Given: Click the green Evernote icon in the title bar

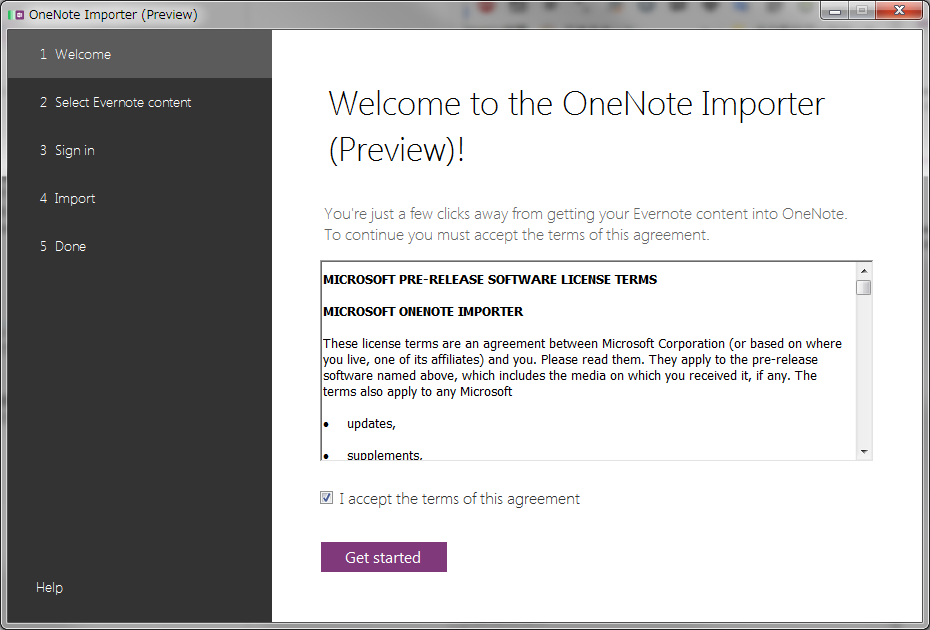Looking at the screenshot, I should (11, 14).
